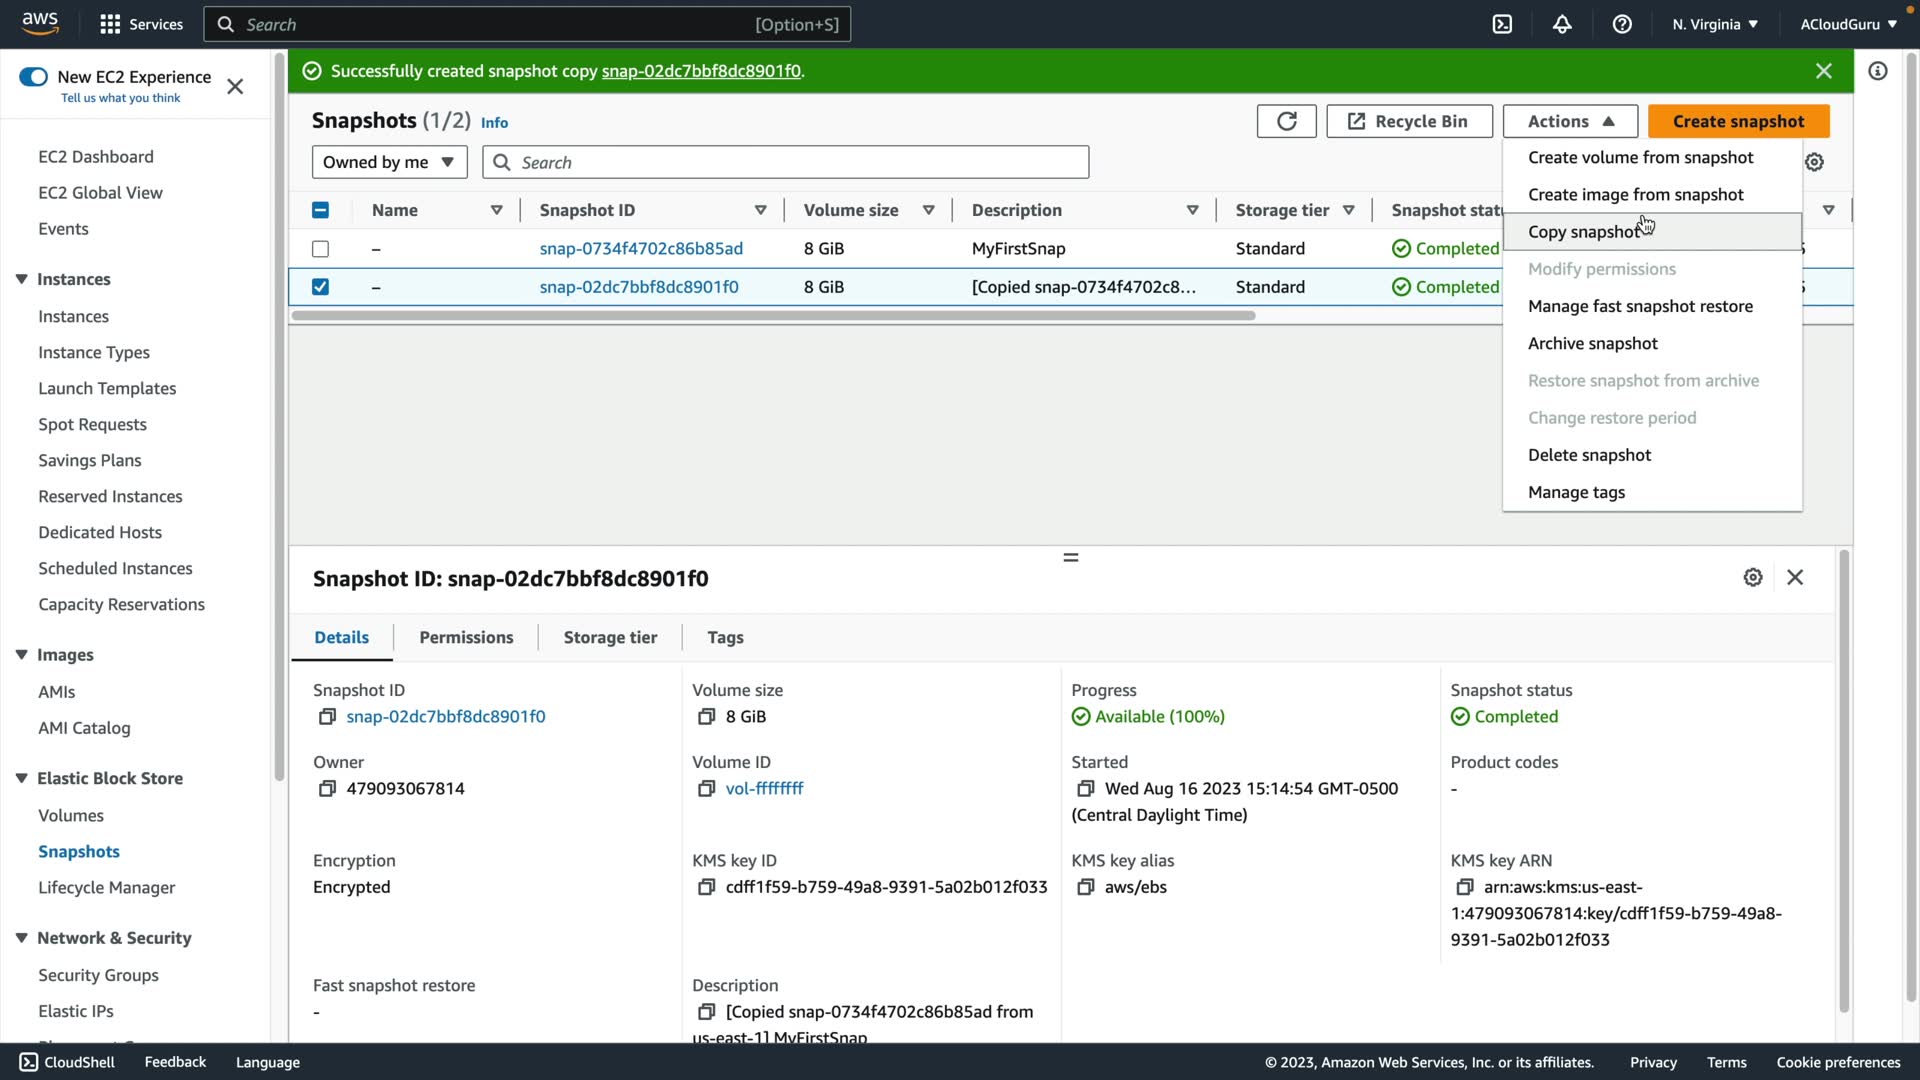Click the Create snapshot button

coord(1738,121)
